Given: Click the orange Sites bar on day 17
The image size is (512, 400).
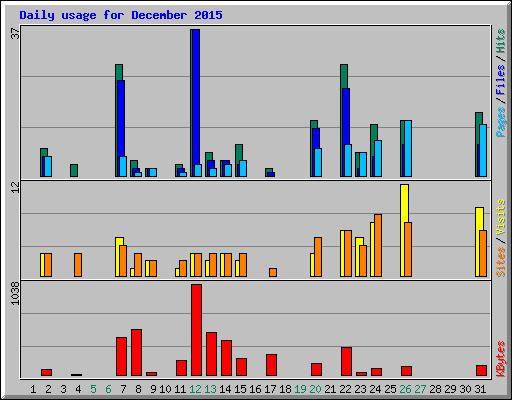Looking at the screenshot, I should (273, 272).
